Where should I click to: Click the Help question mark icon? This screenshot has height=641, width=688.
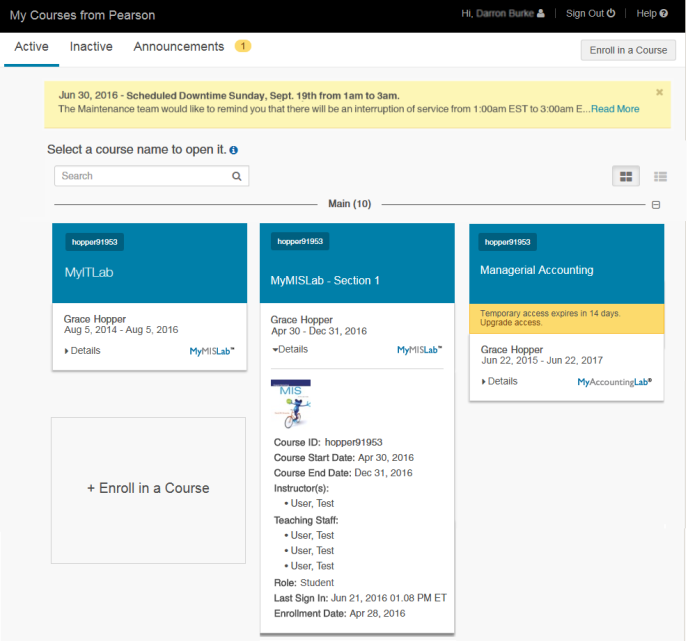[x=664, y=14]
